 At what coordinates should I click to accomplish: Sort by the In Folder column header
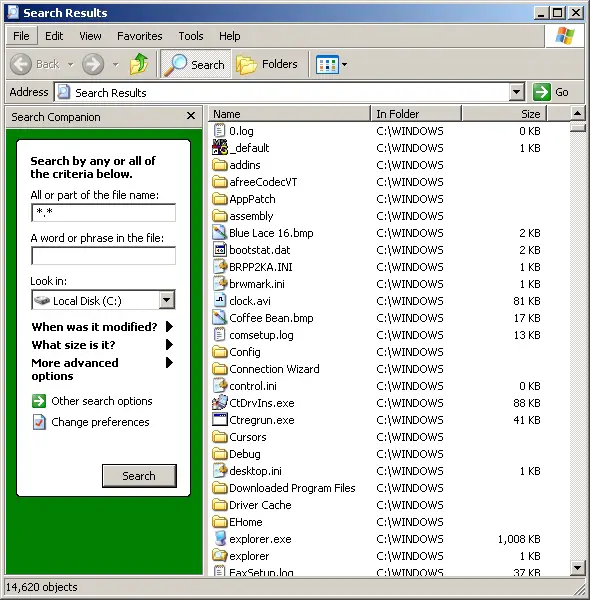[416, 114]
